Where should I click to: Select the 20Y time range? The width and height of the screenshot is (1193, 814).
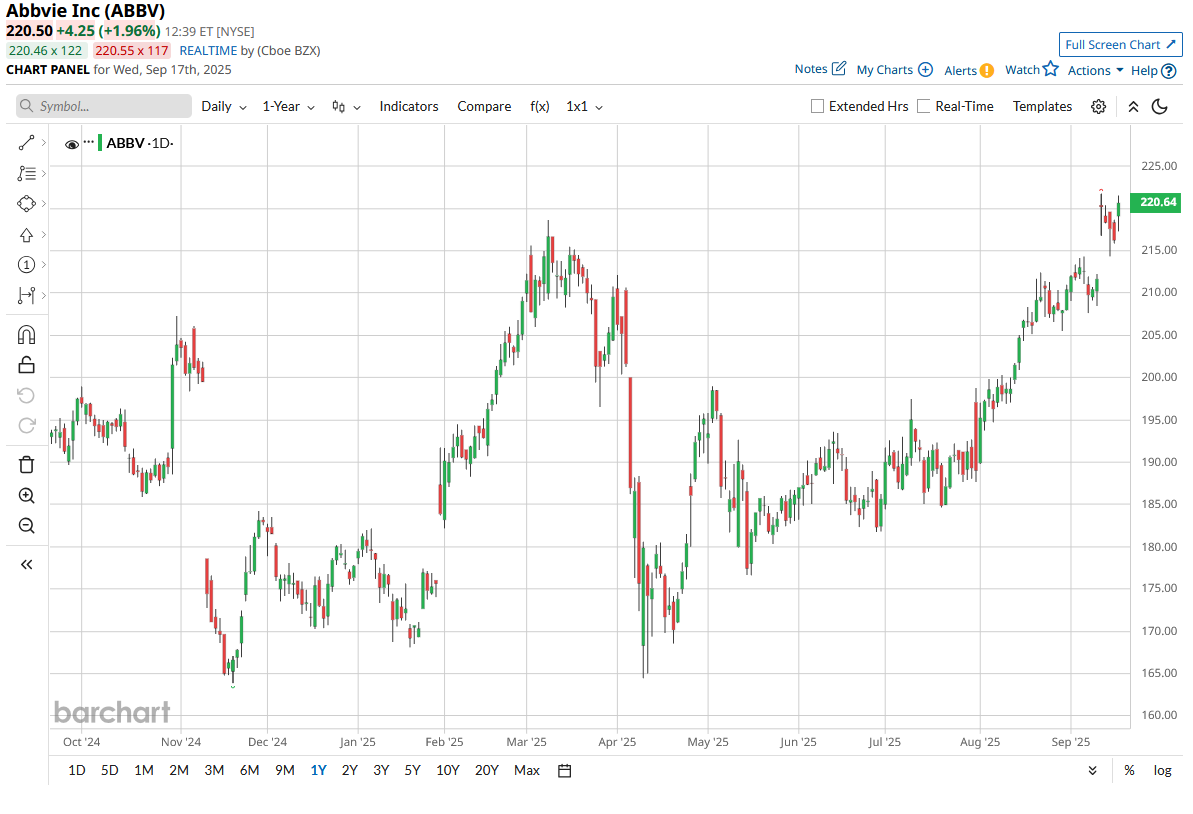pyautogui.click(x=486, y=771)
